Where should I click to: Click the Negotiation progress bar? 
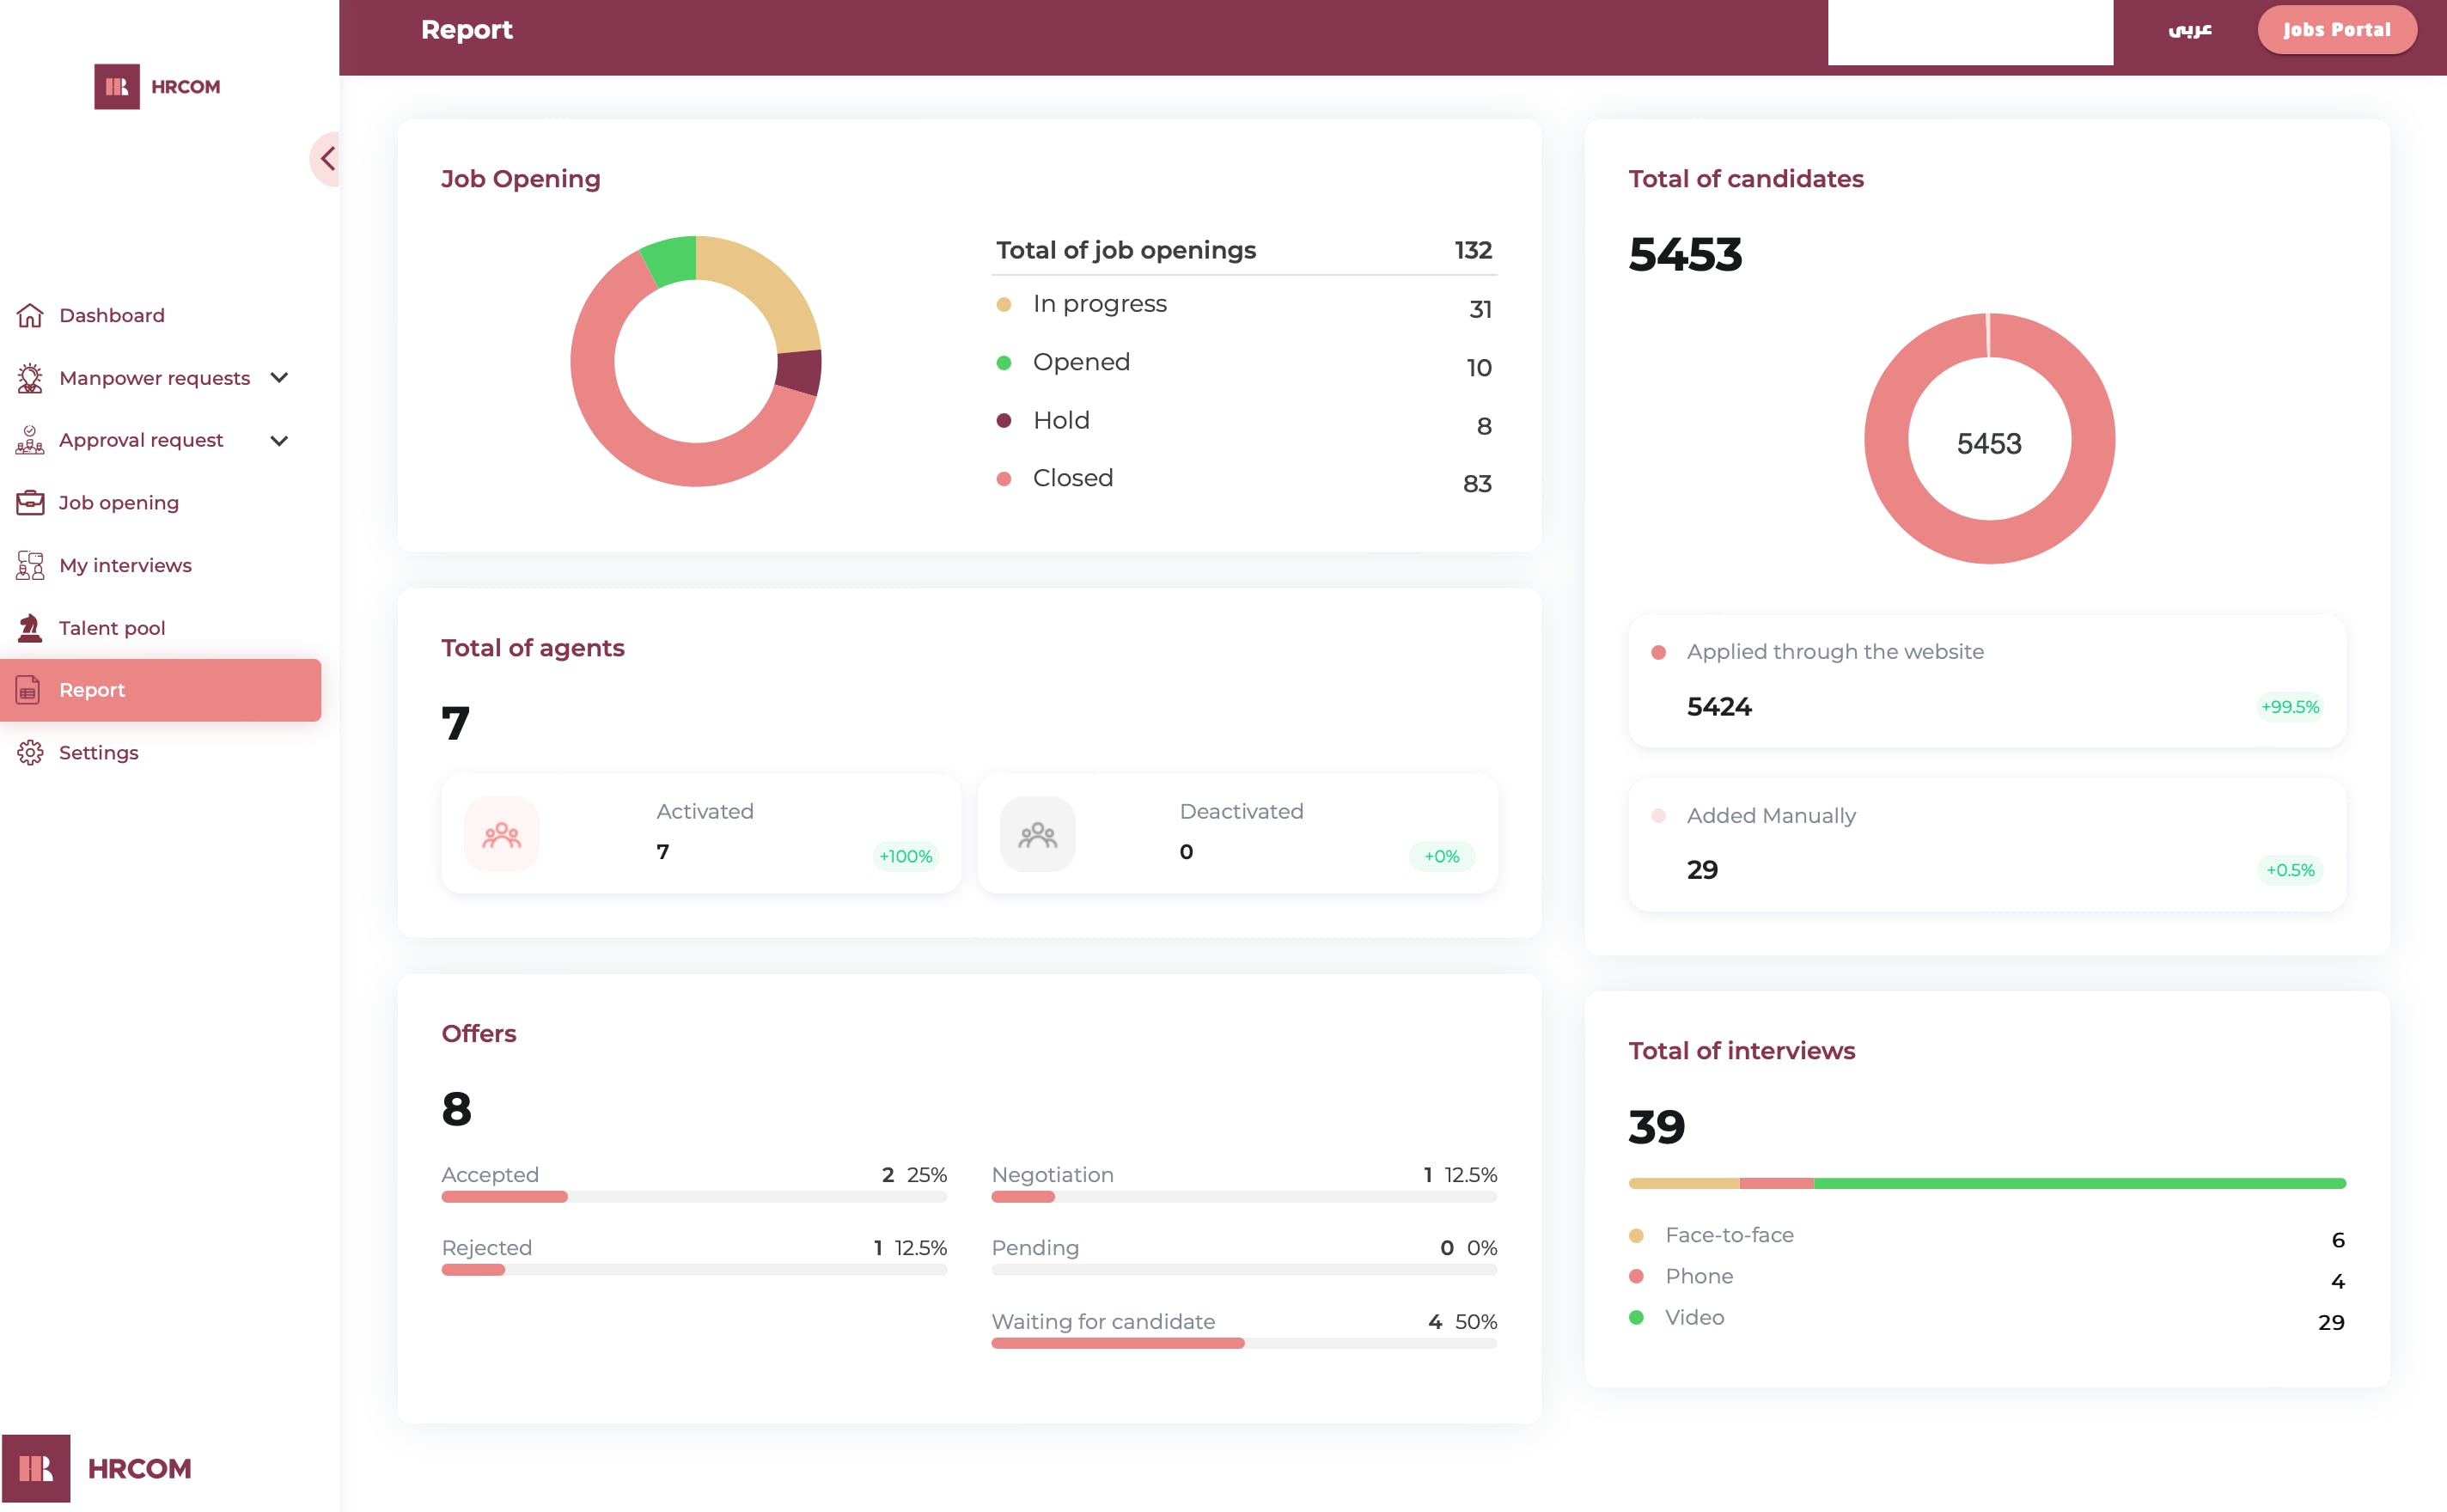point(1244,1197)
